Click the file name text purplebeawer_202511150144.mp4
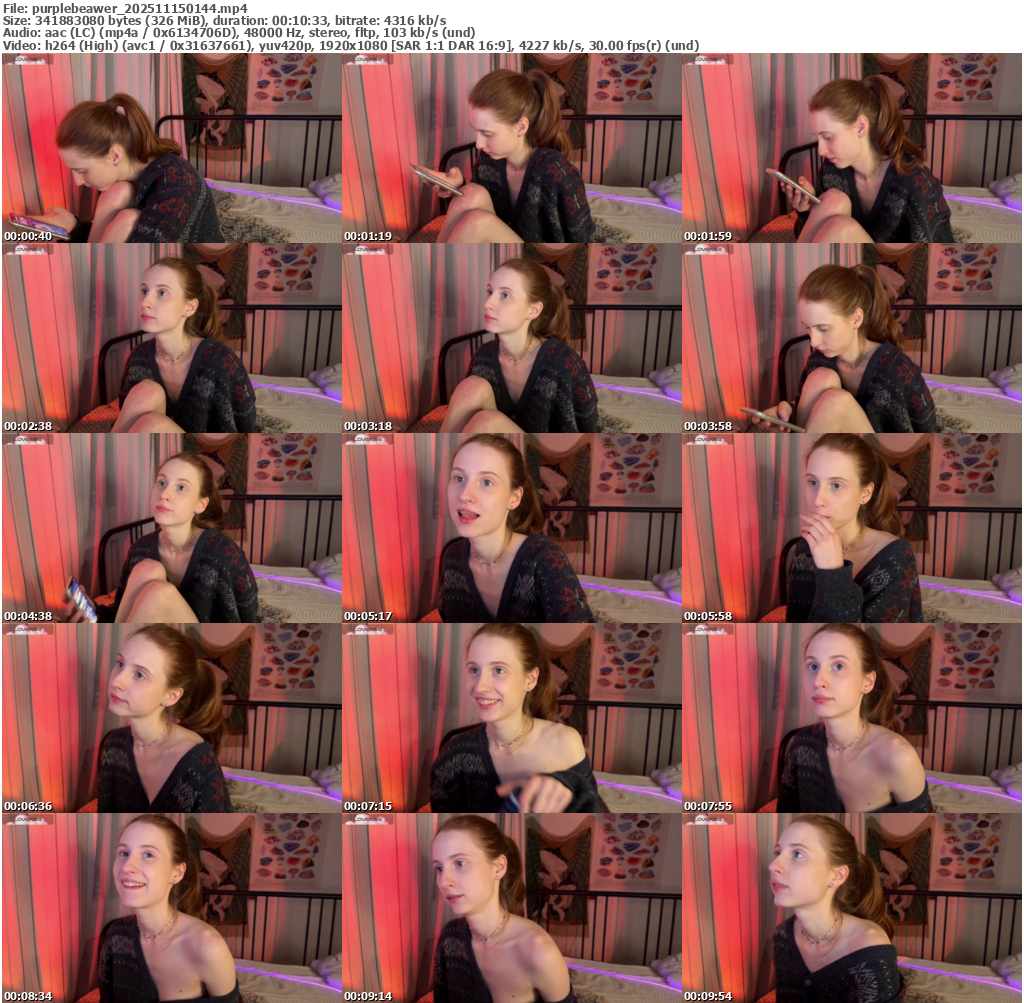This screenshot has width=1024, height=1003. coord(139,8)
